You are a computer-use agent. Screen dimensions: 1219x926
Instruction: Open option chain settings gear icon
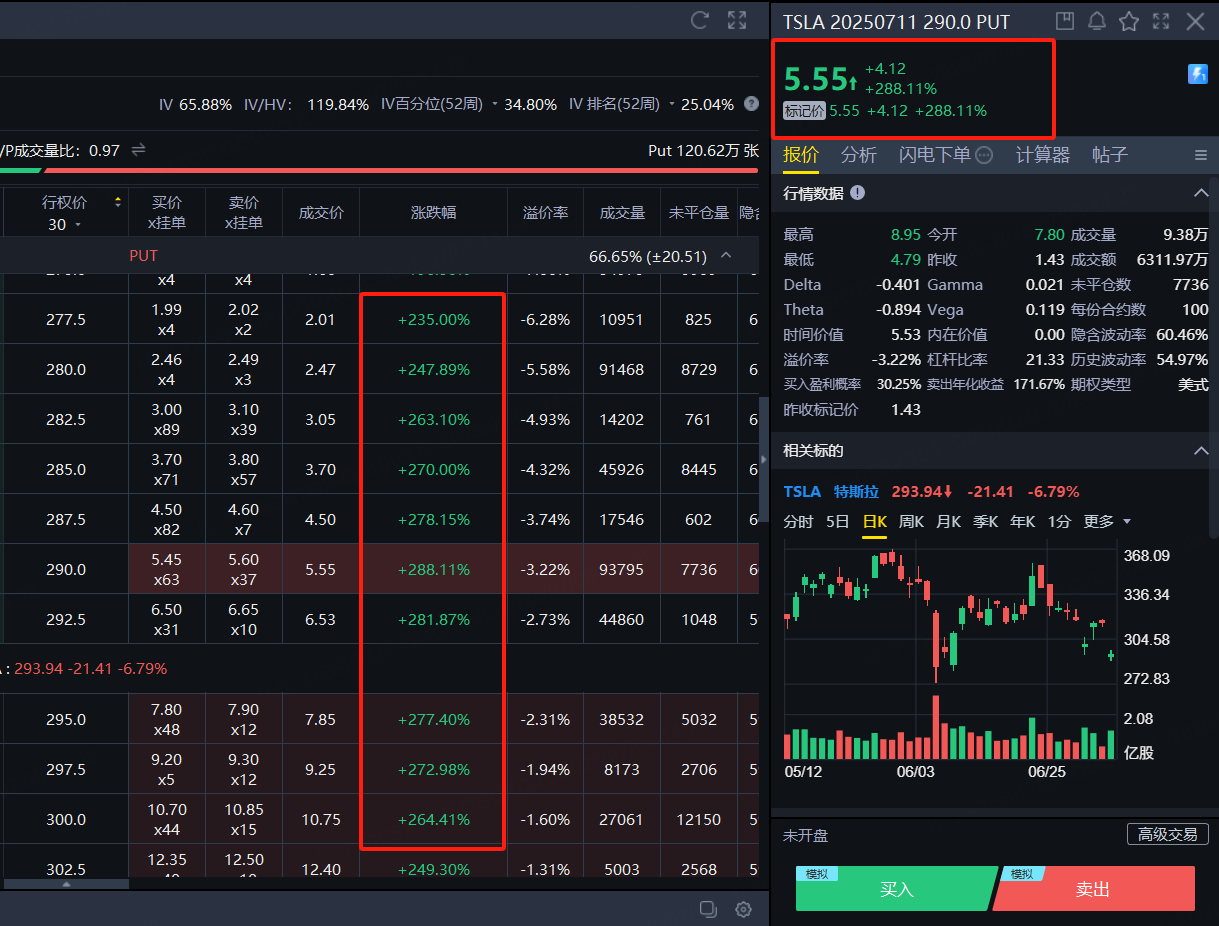[743, 909]
